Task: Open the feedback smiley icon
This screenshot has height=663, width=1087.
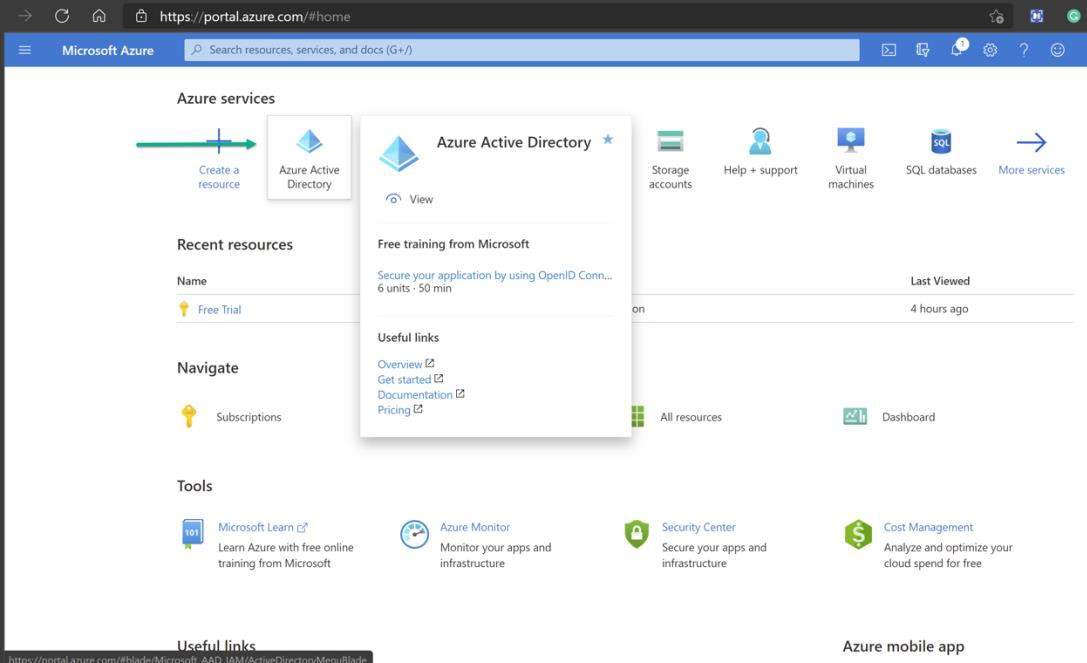Action: pos(1057,50)
